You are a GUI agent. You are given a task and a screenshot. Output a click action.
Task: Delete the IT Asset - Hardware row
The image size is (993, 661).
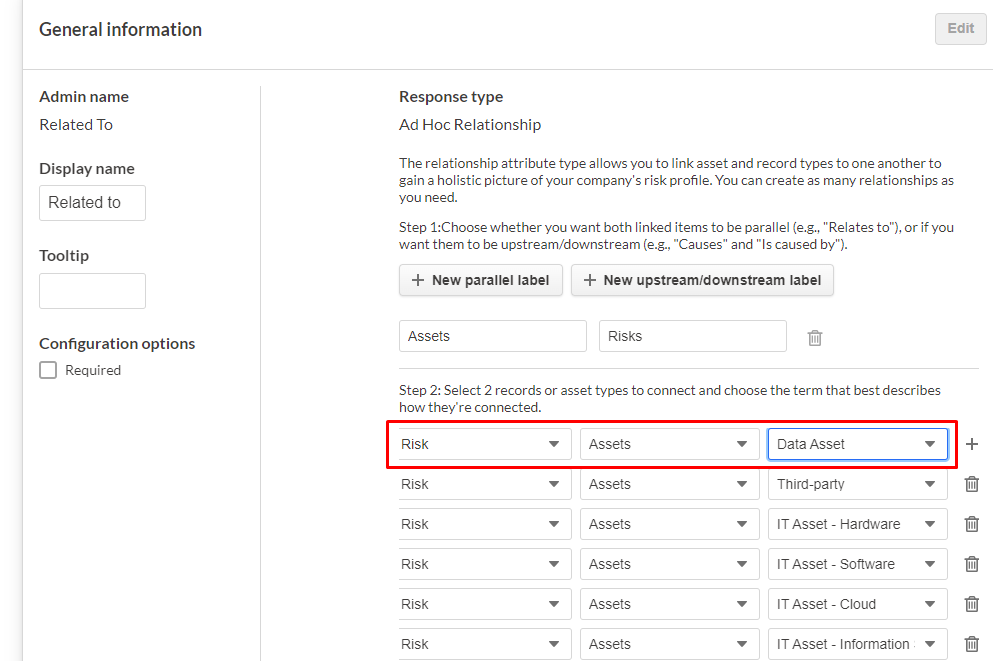(971, 524)
